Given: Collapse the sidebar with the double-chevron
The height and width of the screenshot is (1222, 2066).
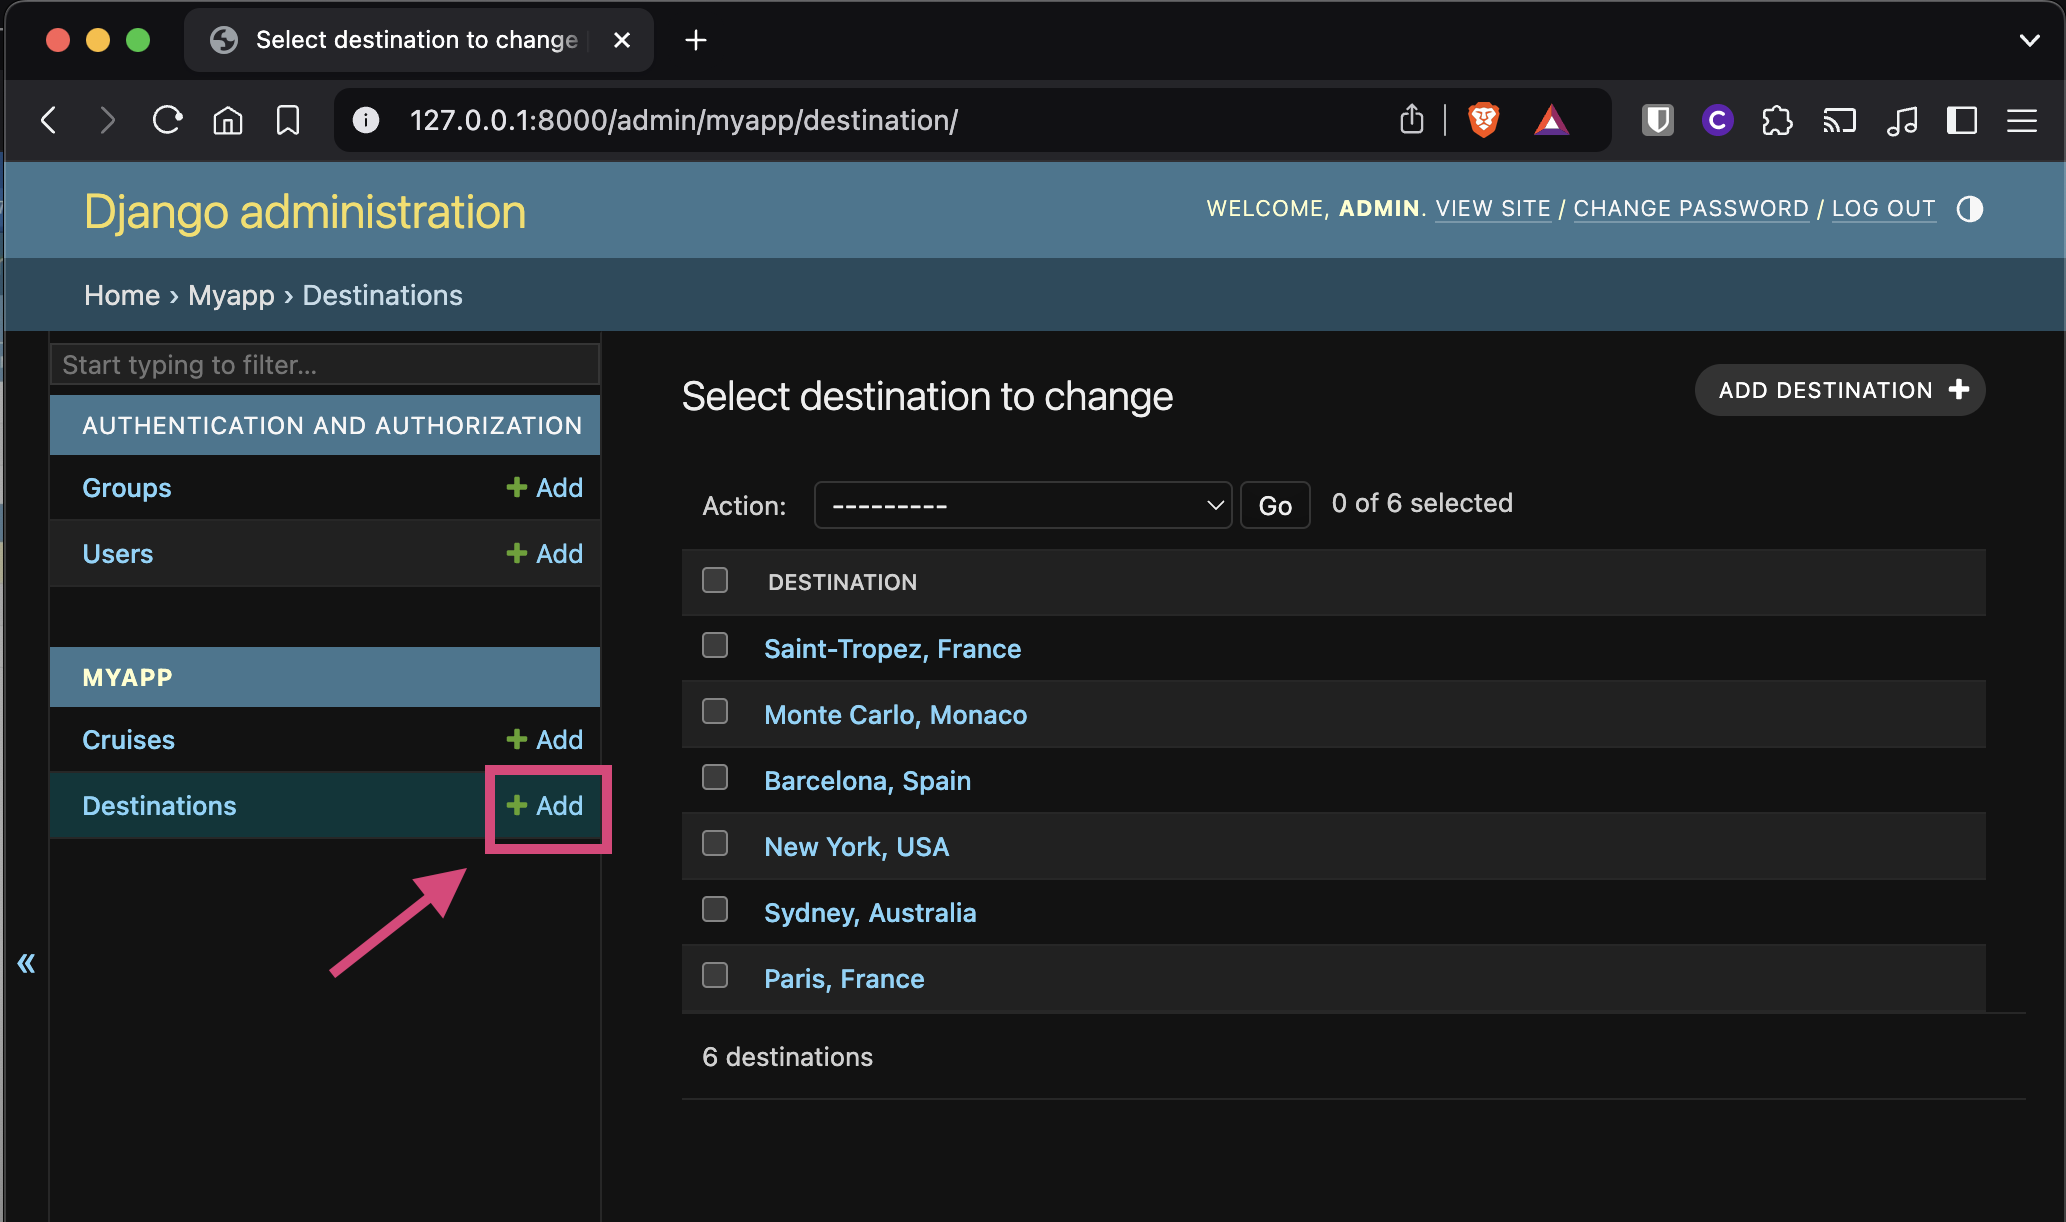Looking at the screenshot, I should click(x=26, y=963).
